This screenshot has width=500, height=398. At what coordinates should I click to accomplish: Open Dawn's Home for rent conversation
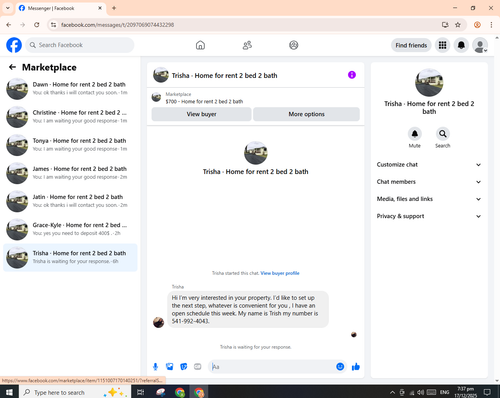70,89
